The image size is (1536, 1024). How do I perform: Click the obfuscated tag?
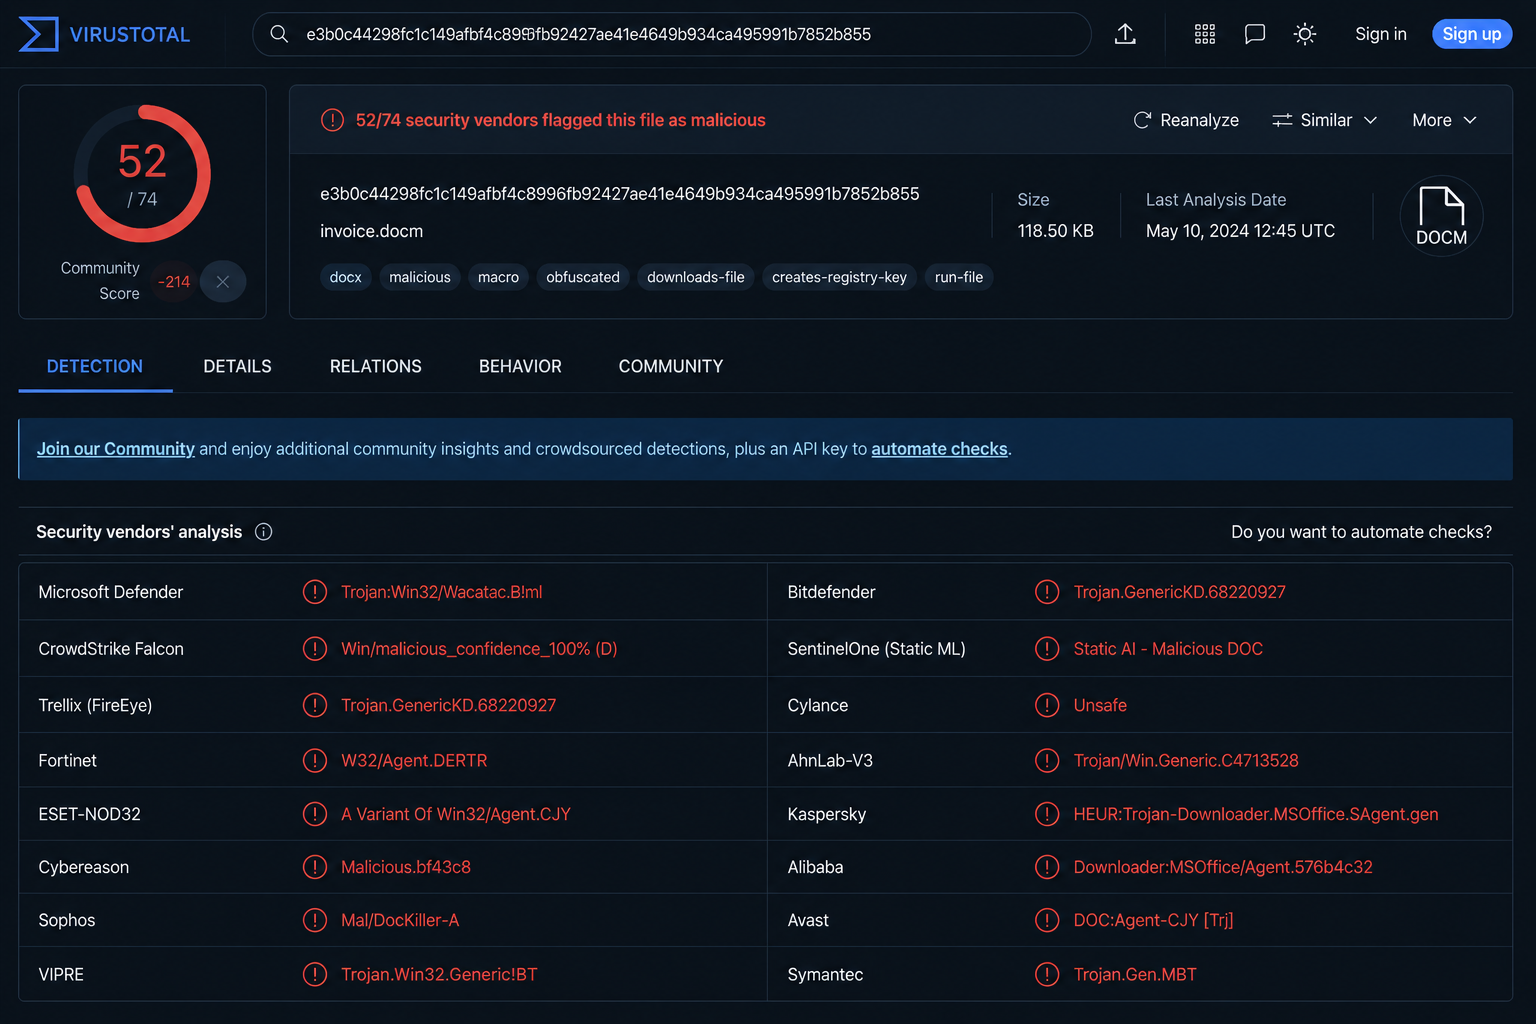tap(583, 277)
